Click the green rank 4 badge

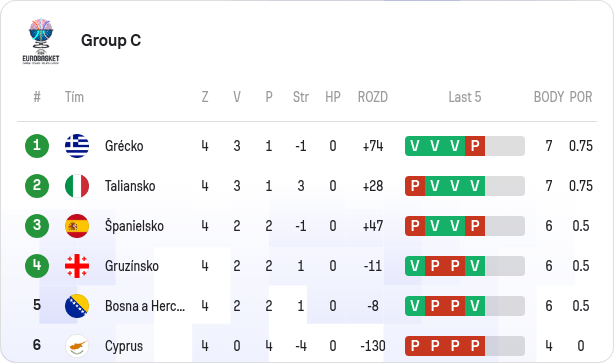point(37,266)
